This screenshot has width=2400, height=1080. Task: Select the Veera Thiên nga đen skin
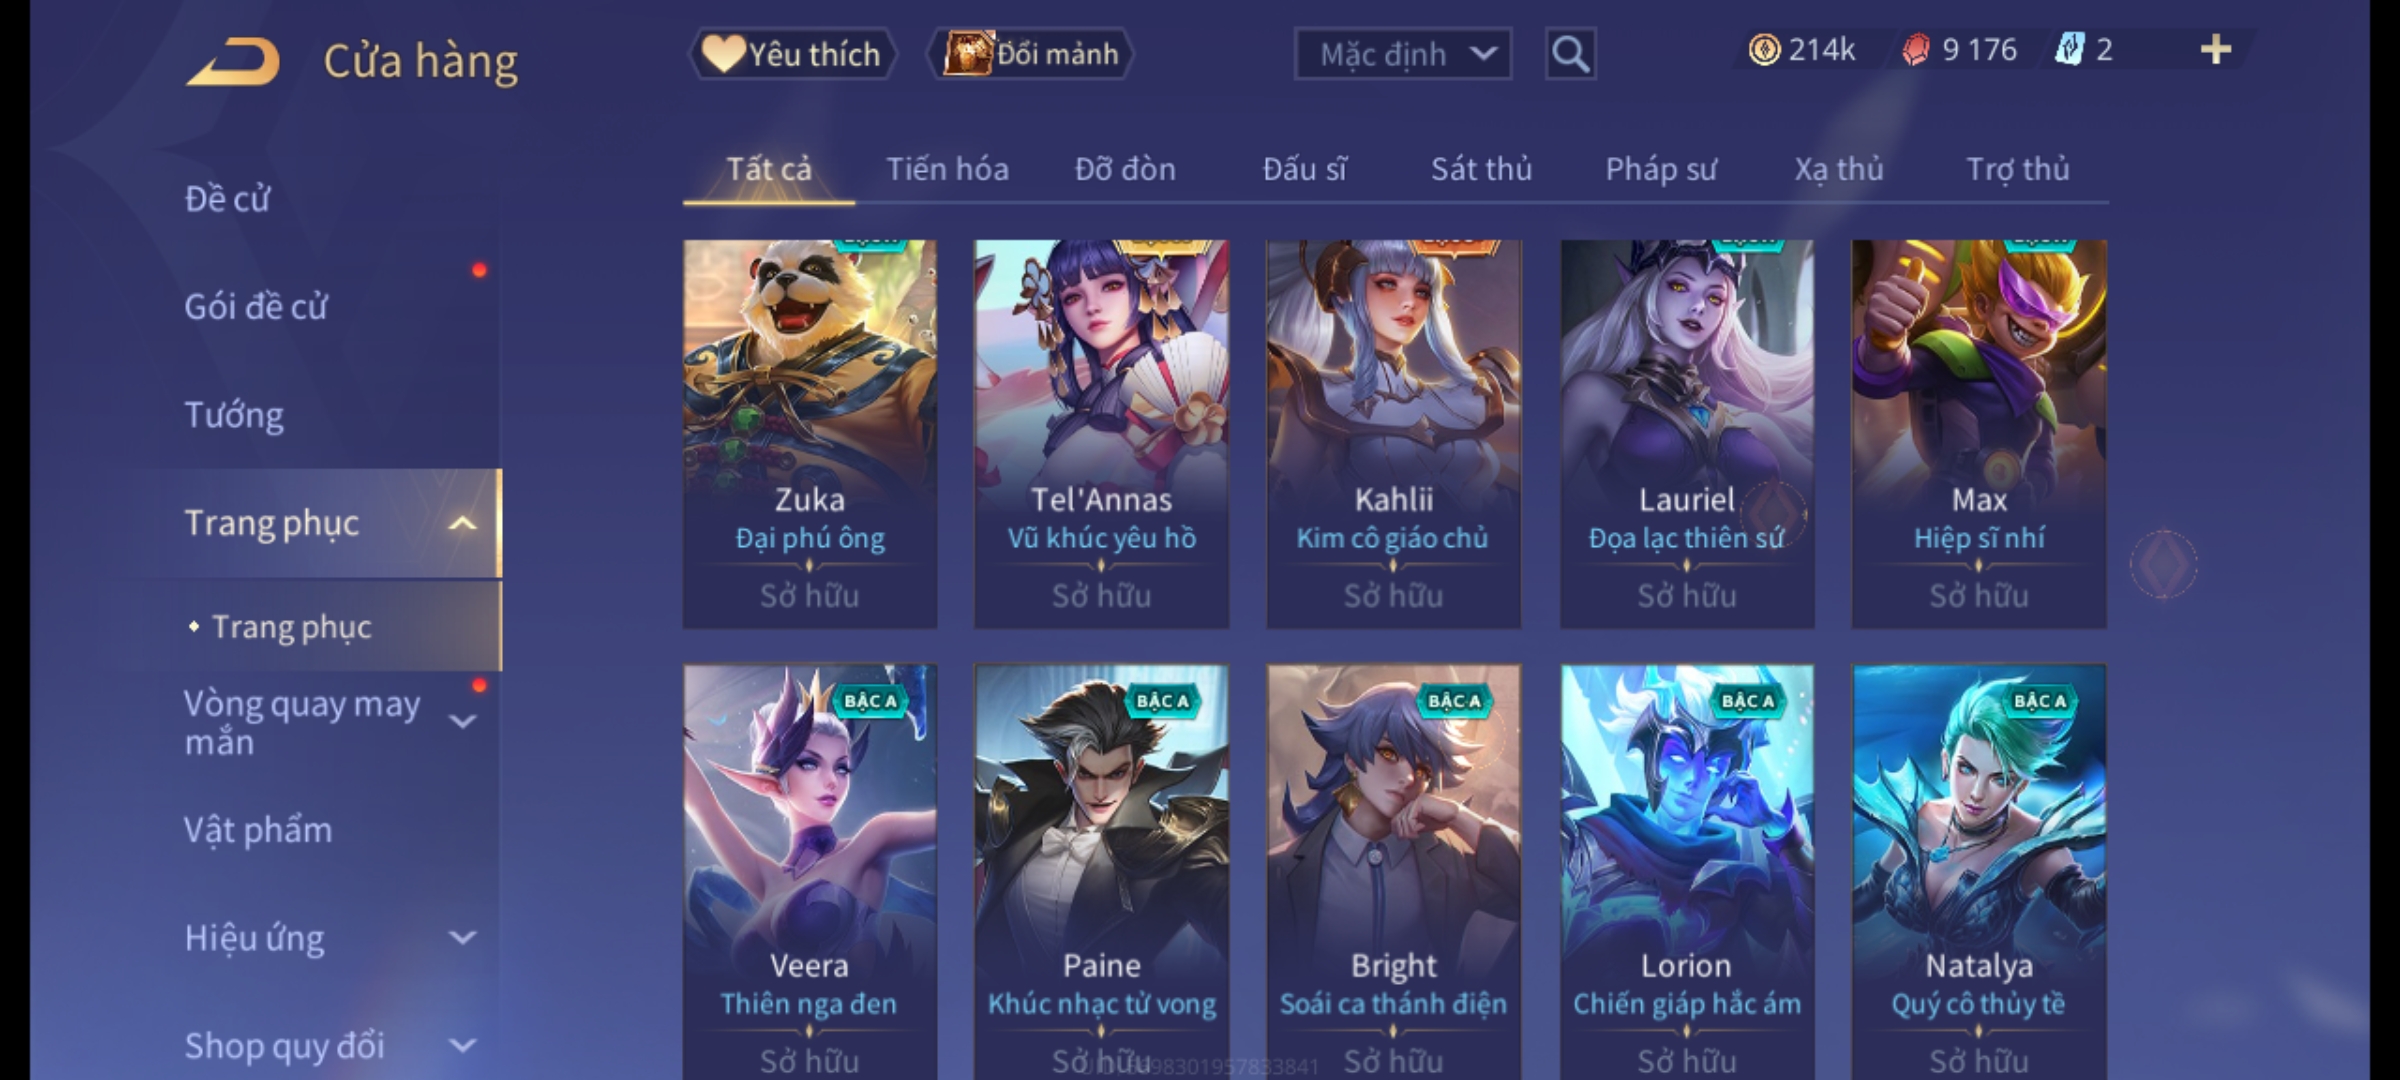point(810,872)
